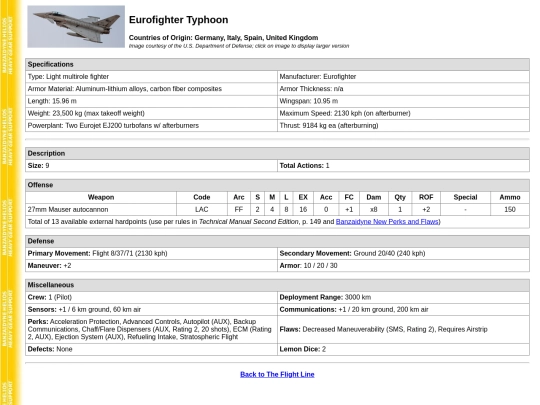Click the Maneuver: +2 cell
This screenshot has width=540, height=405.
tap(152, 266)
